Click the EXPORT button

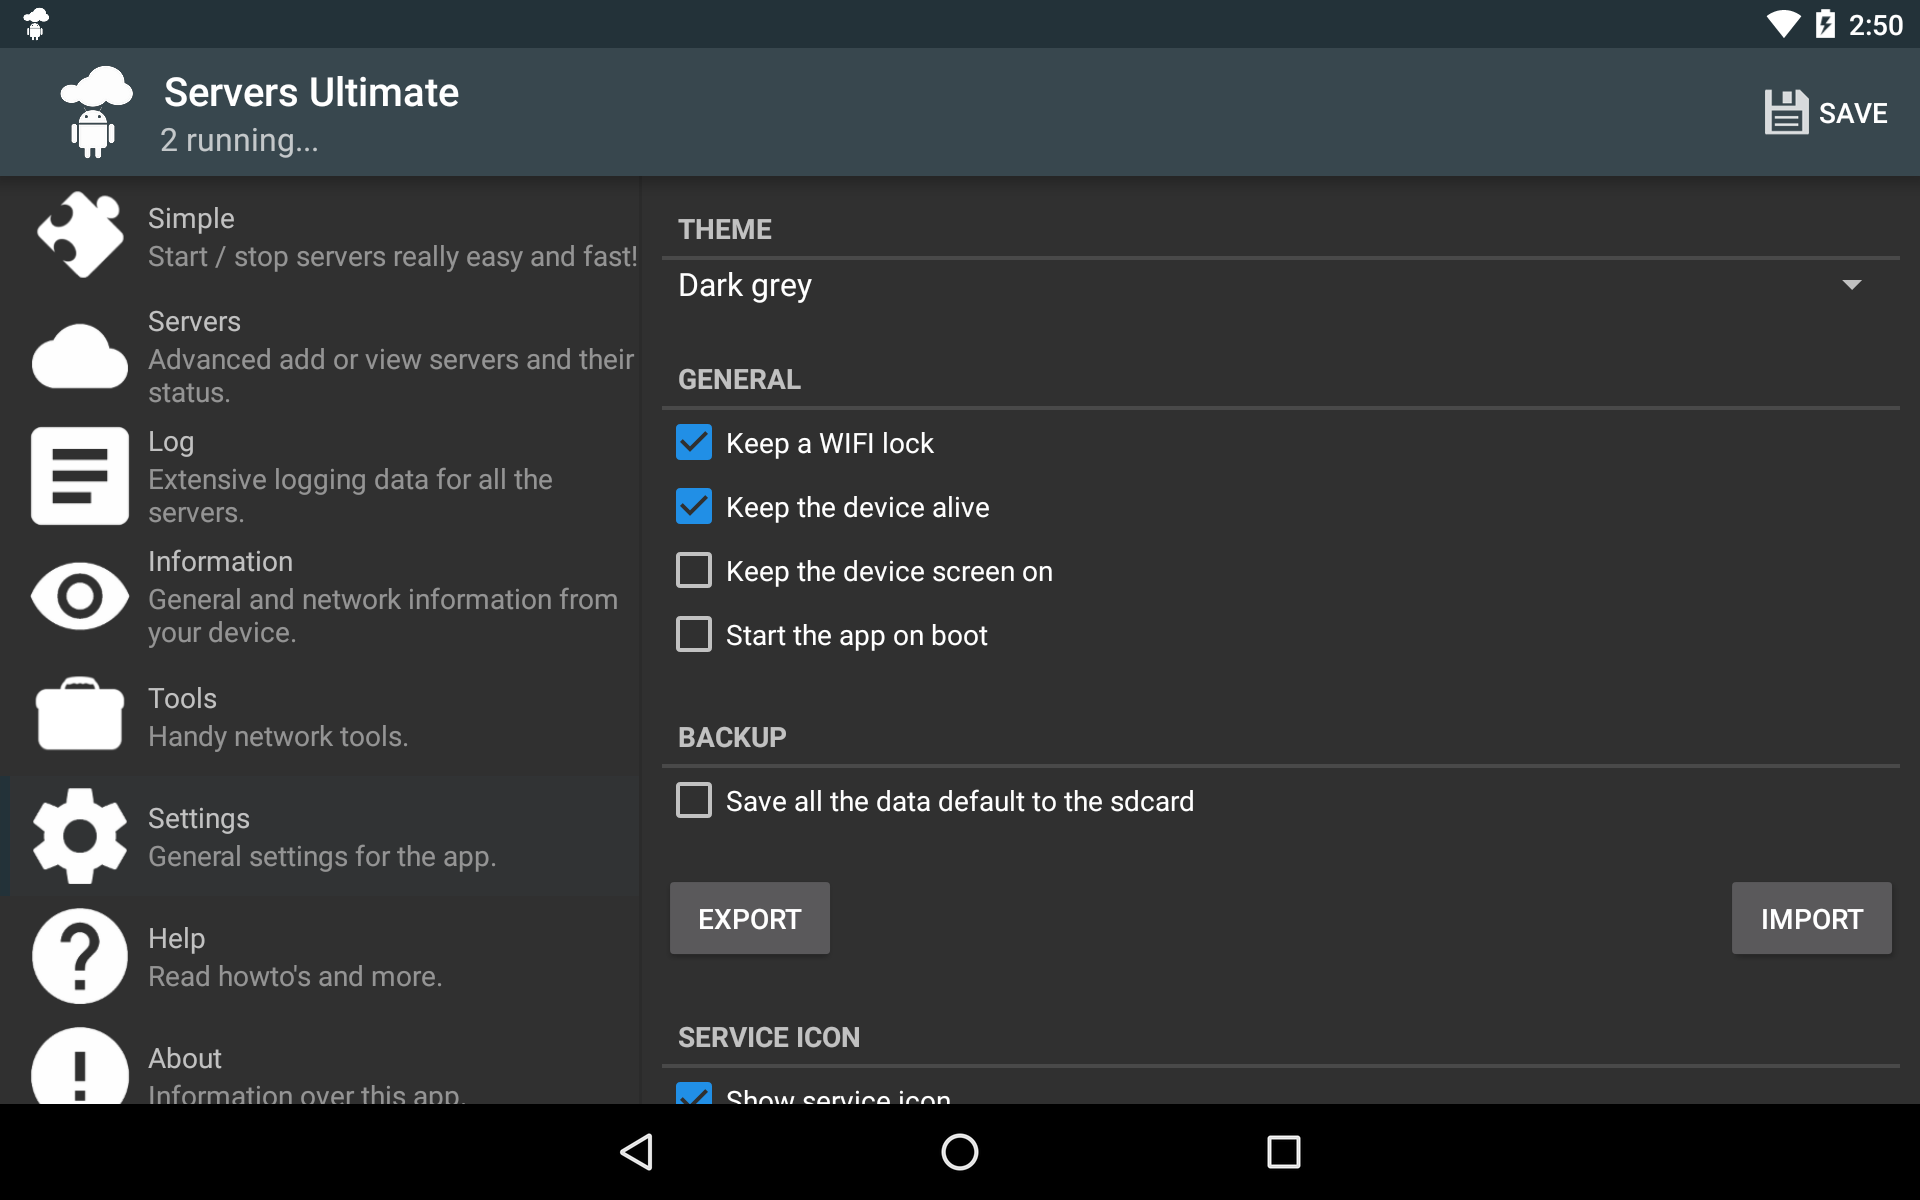[750, 918]
